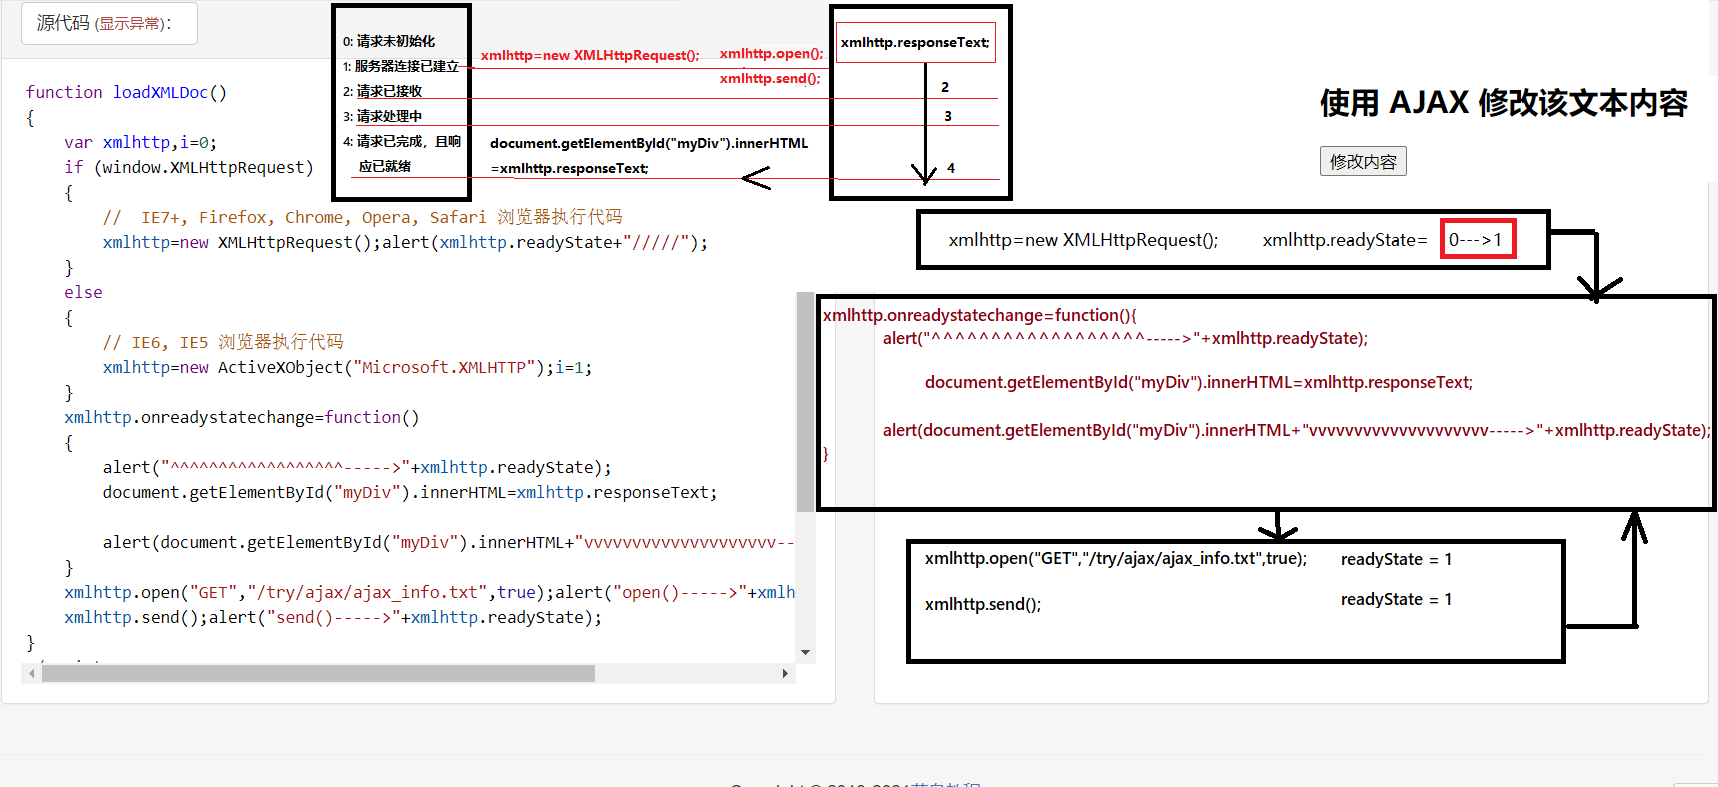Click the 'xmlhttp=new XMLHttpRequest();' code line
Image resolution: width=1718 pixels, height=787 pixels.
[405, 242]
